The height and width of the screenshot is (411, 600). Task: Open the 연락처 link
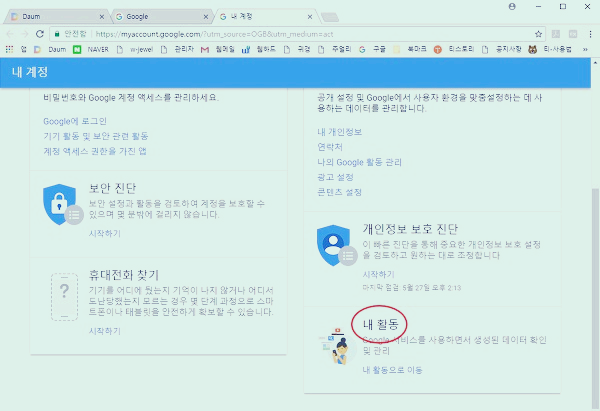click(x=330, y=147)
